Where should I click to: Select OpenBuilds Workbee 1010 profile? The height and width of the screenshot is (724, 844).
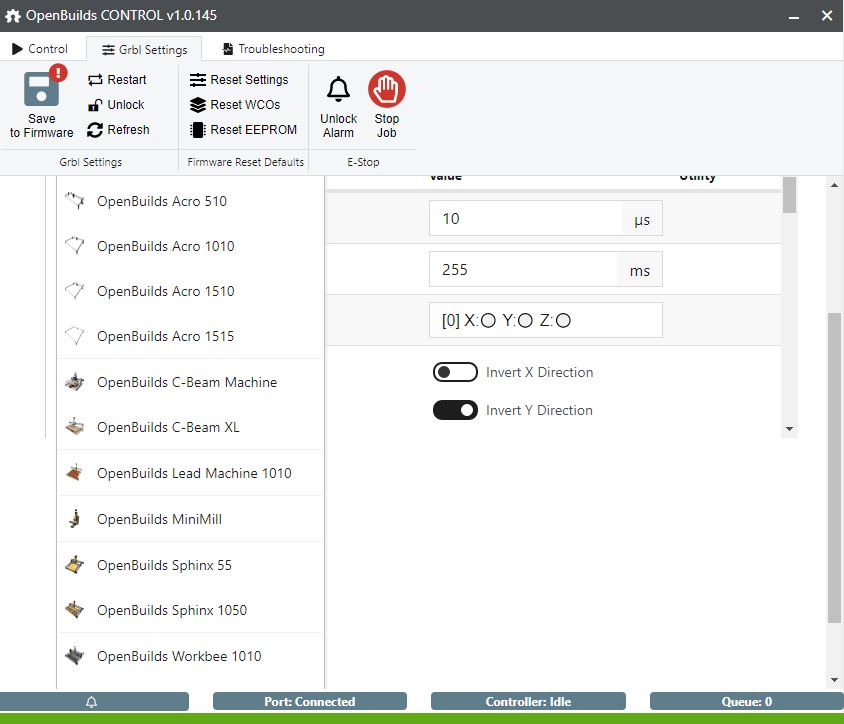[x=191, y=656]
